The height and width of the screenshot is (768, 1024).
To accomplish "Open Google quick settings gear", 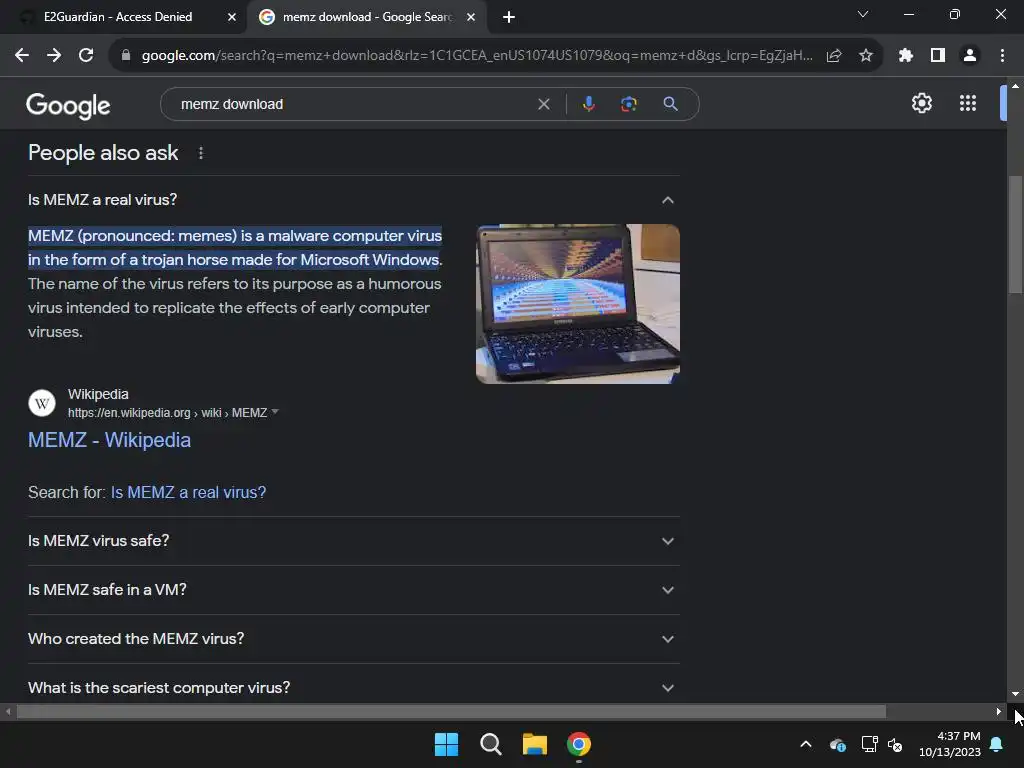I will click(x=921, y=103).
